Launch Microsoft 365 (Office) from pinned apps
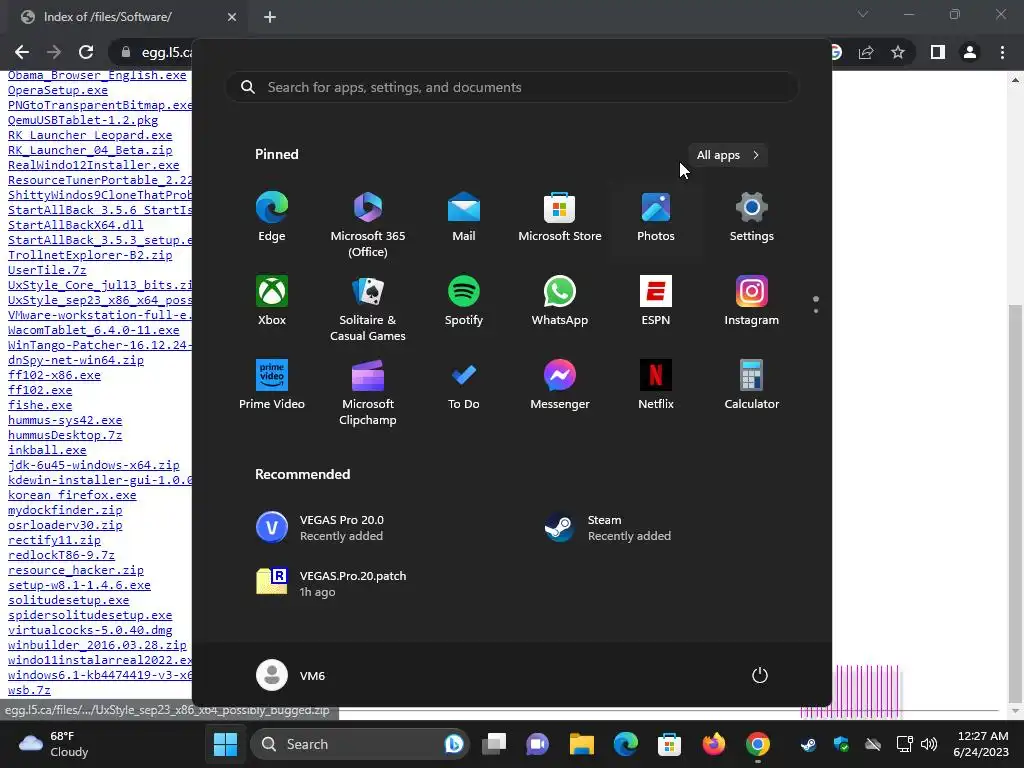1024x768 pixels. 368,224
